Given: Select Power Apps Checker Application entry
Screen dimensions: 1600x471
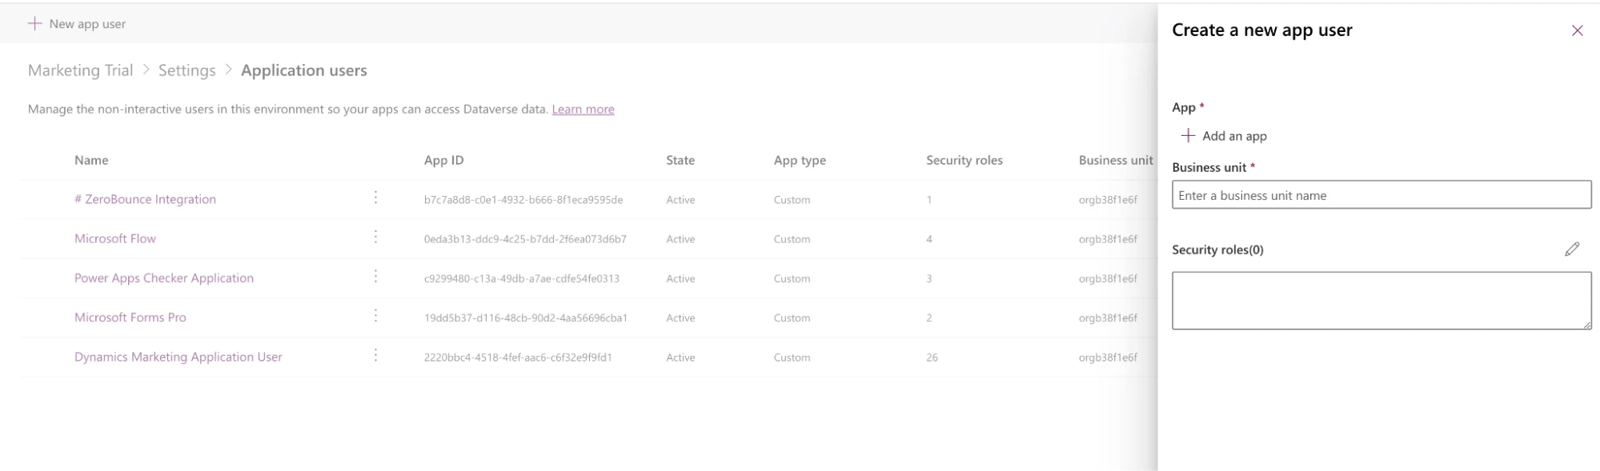Looking at the screenshot, I should point(164,278).
